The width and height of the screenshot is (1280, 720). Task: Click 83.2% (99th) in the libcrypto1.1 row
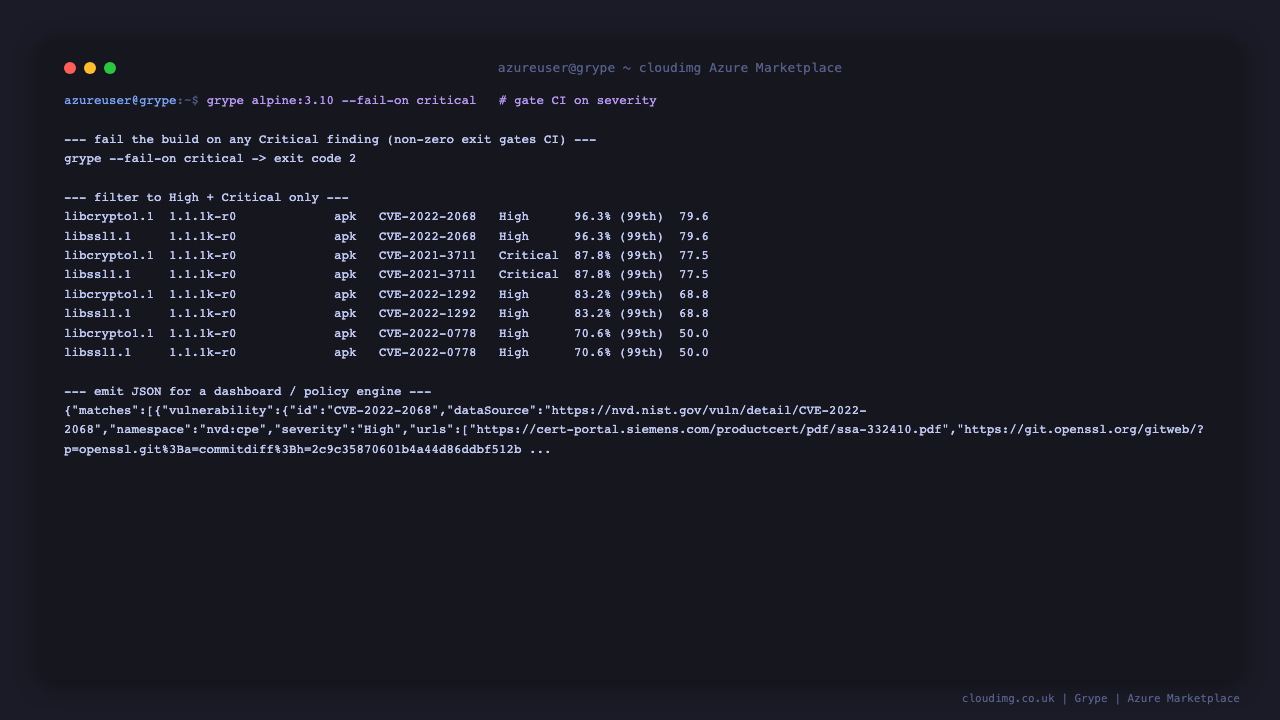coord(619,295)
